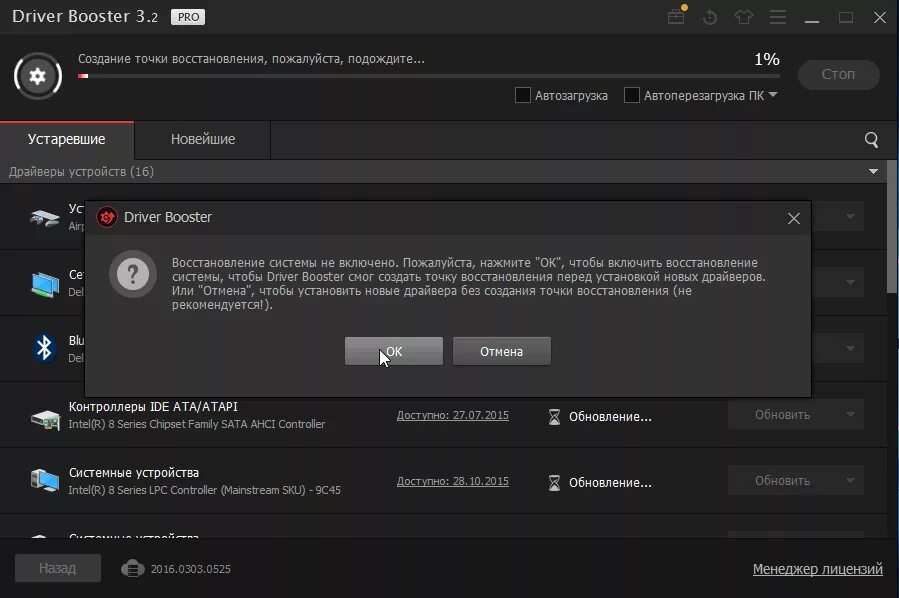Viewport: 899px width, 598px height.
Task: Open the Rescue restore icon in title bar
Action: click(x=710, y=17)
